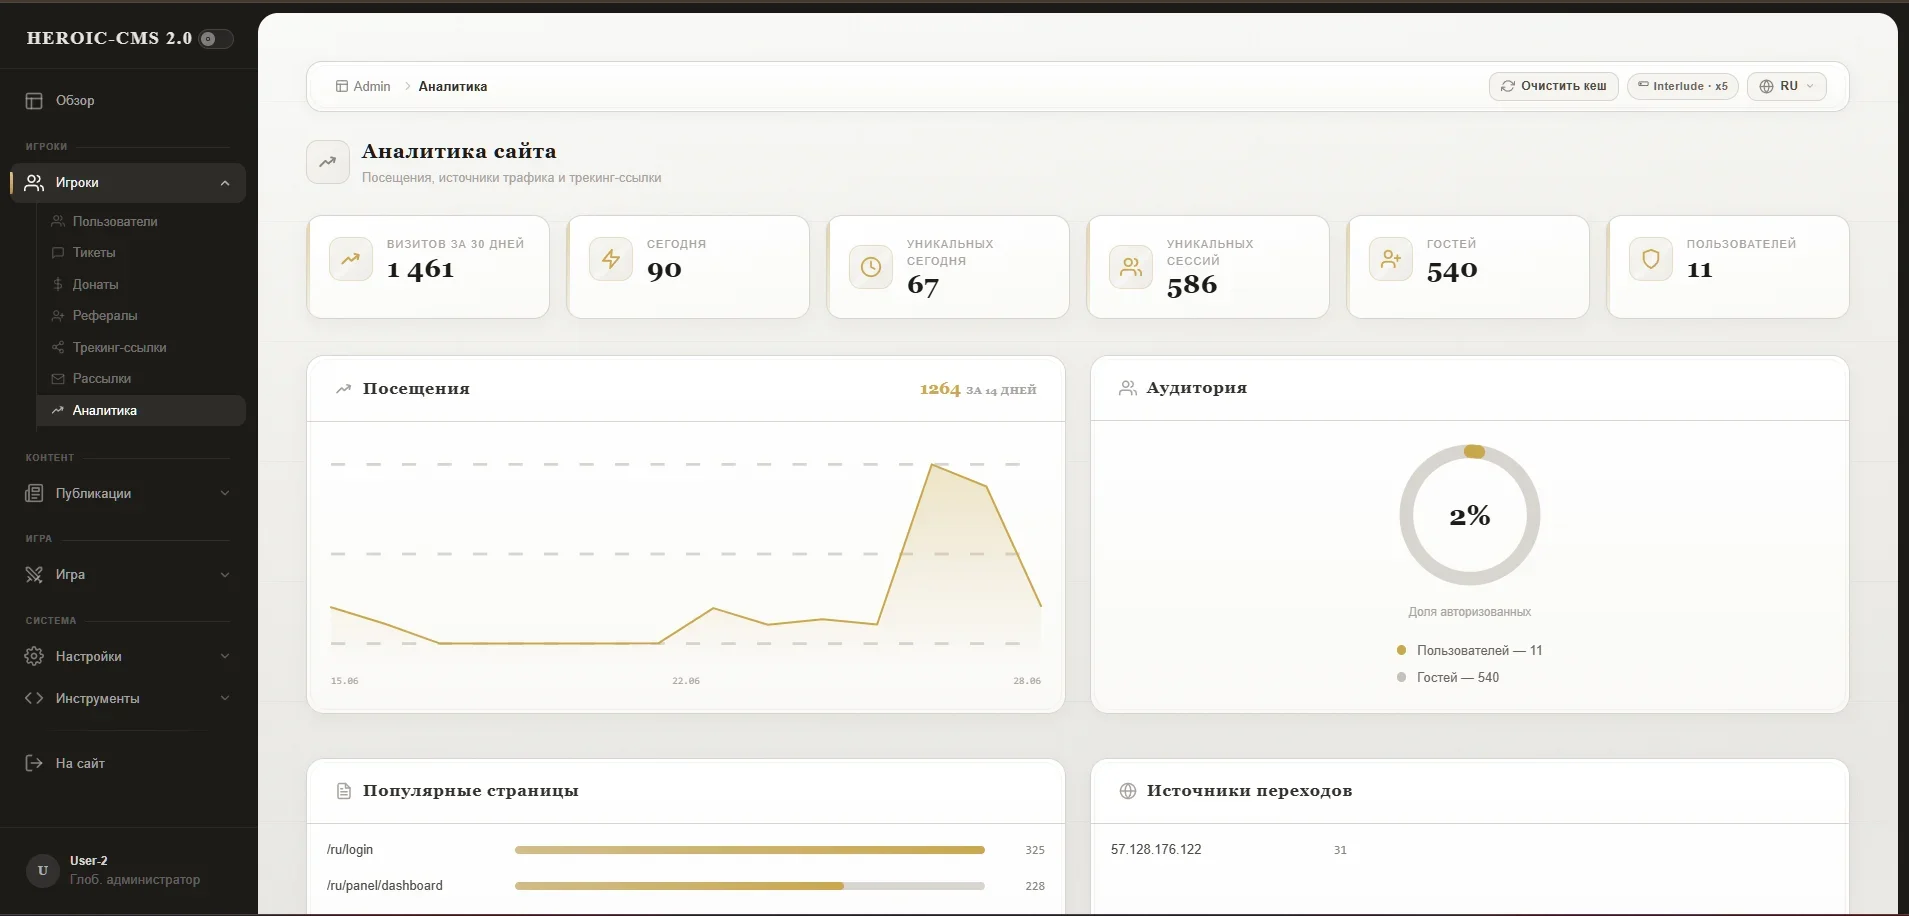1909x916 pixels.
Task: Select the Аналитика sidebar item
Action: pyautogui.click(x=141, y=411)
